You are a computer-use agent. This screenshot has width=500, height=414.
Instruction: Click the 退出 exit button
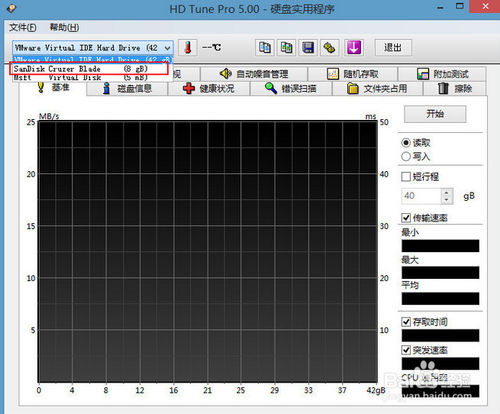pos(393,48)
